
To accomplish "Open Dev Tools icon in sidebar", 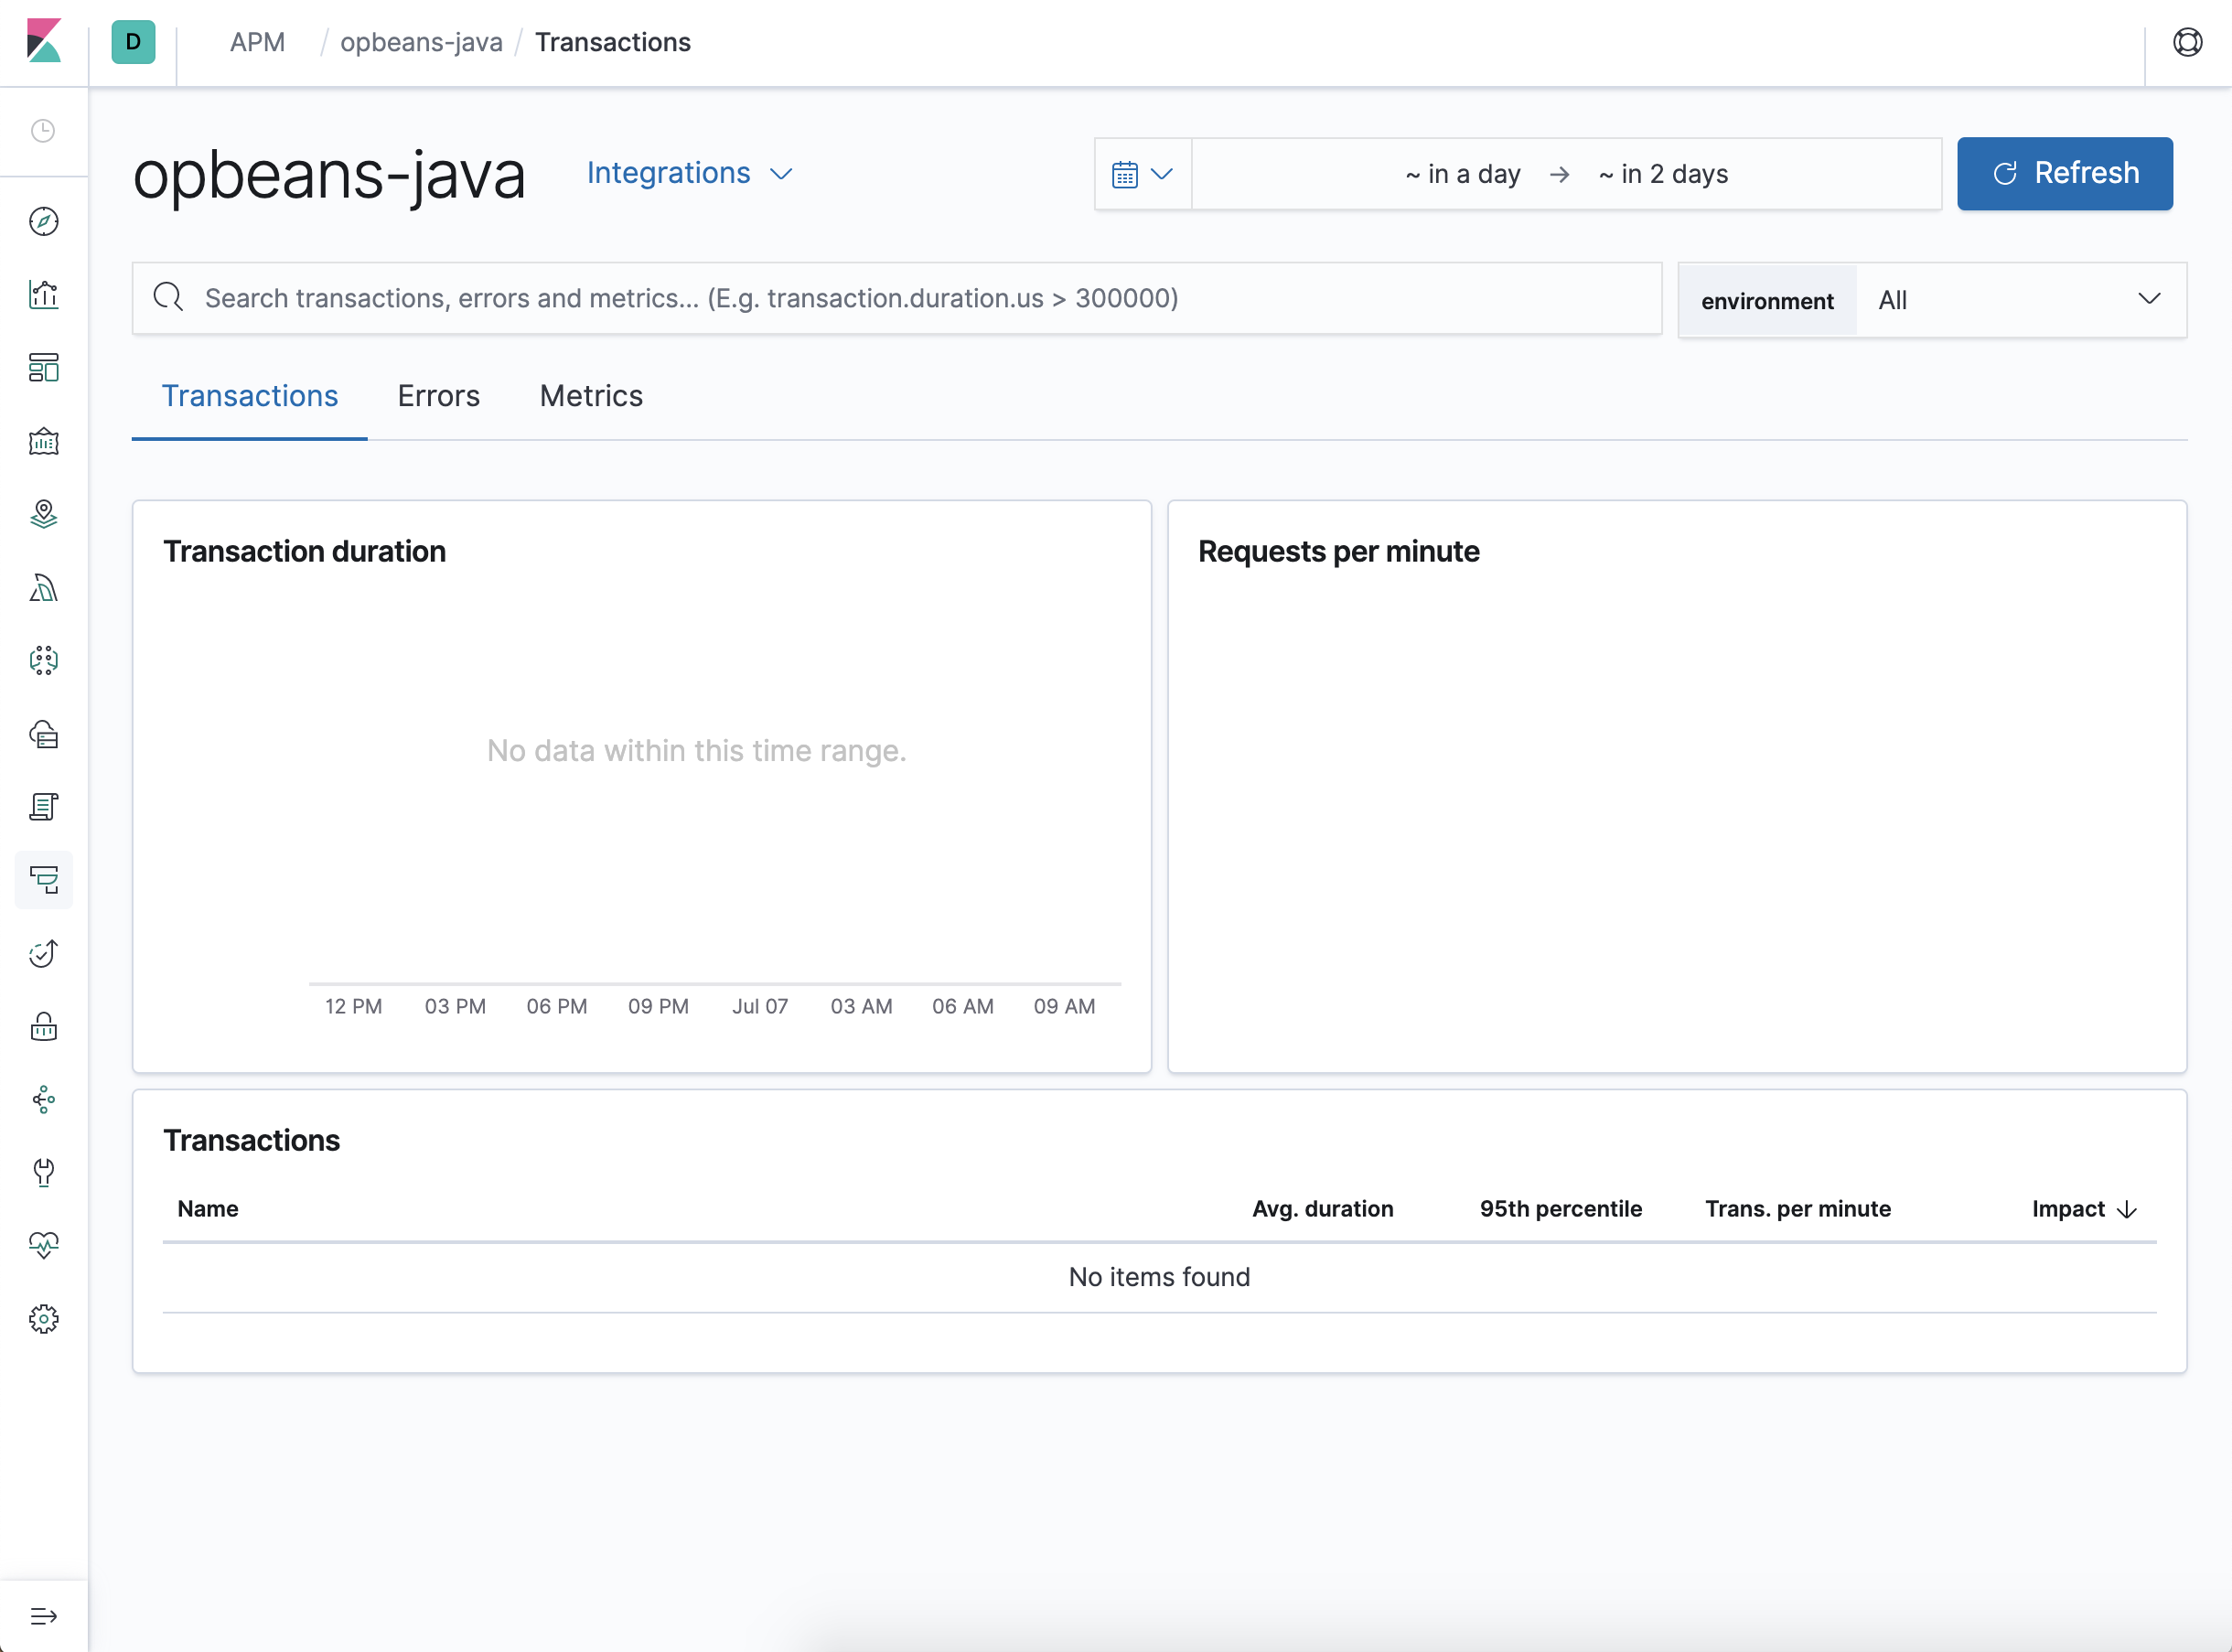I will [x=44, y=1172].
